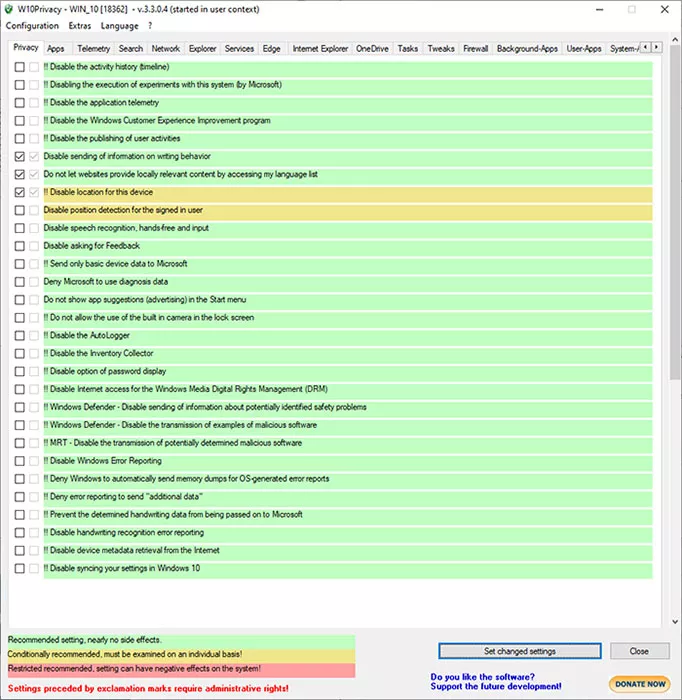Uncheck 'Do not let websites provide locally relevant content'
The height and width of the screenshot is (700, 682).
[x=20, y=175]
